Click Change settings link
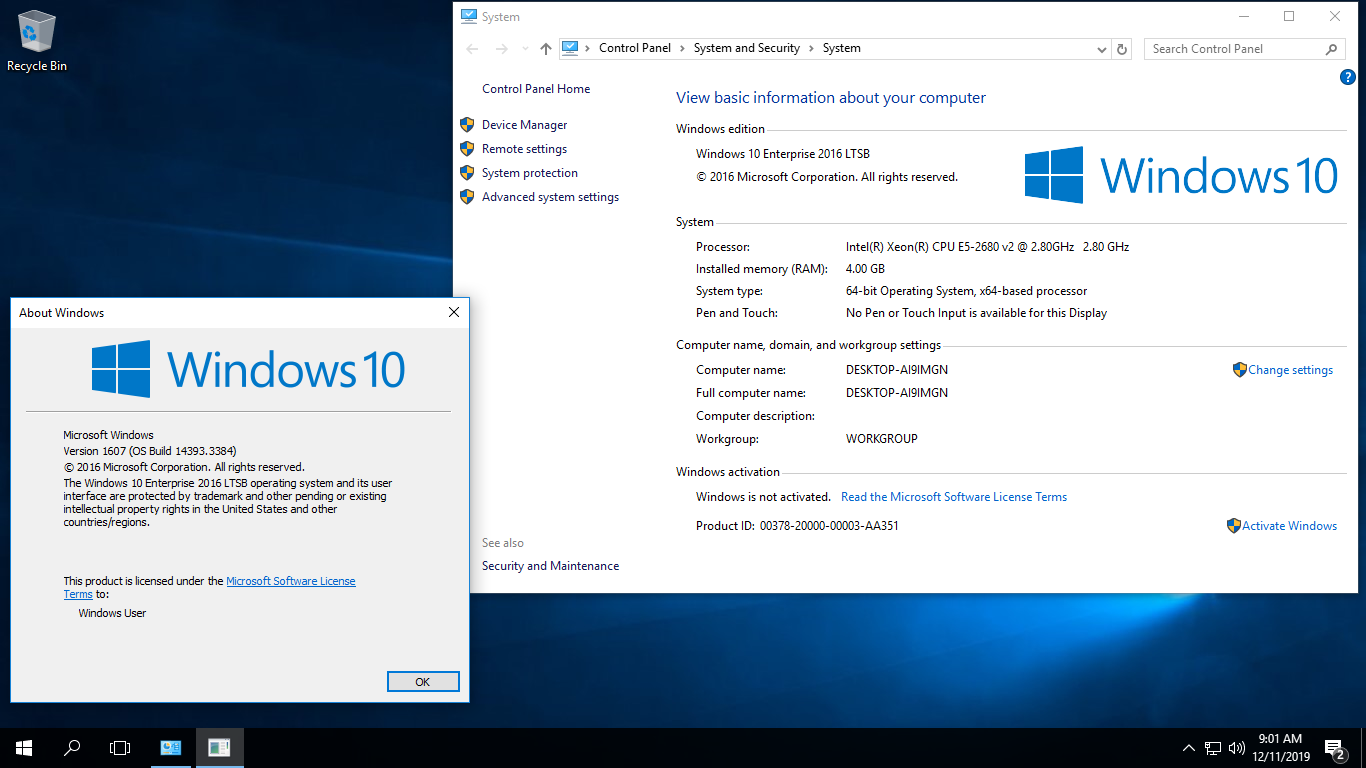Screen dimensions: 1366x768 pos(1290,370)
